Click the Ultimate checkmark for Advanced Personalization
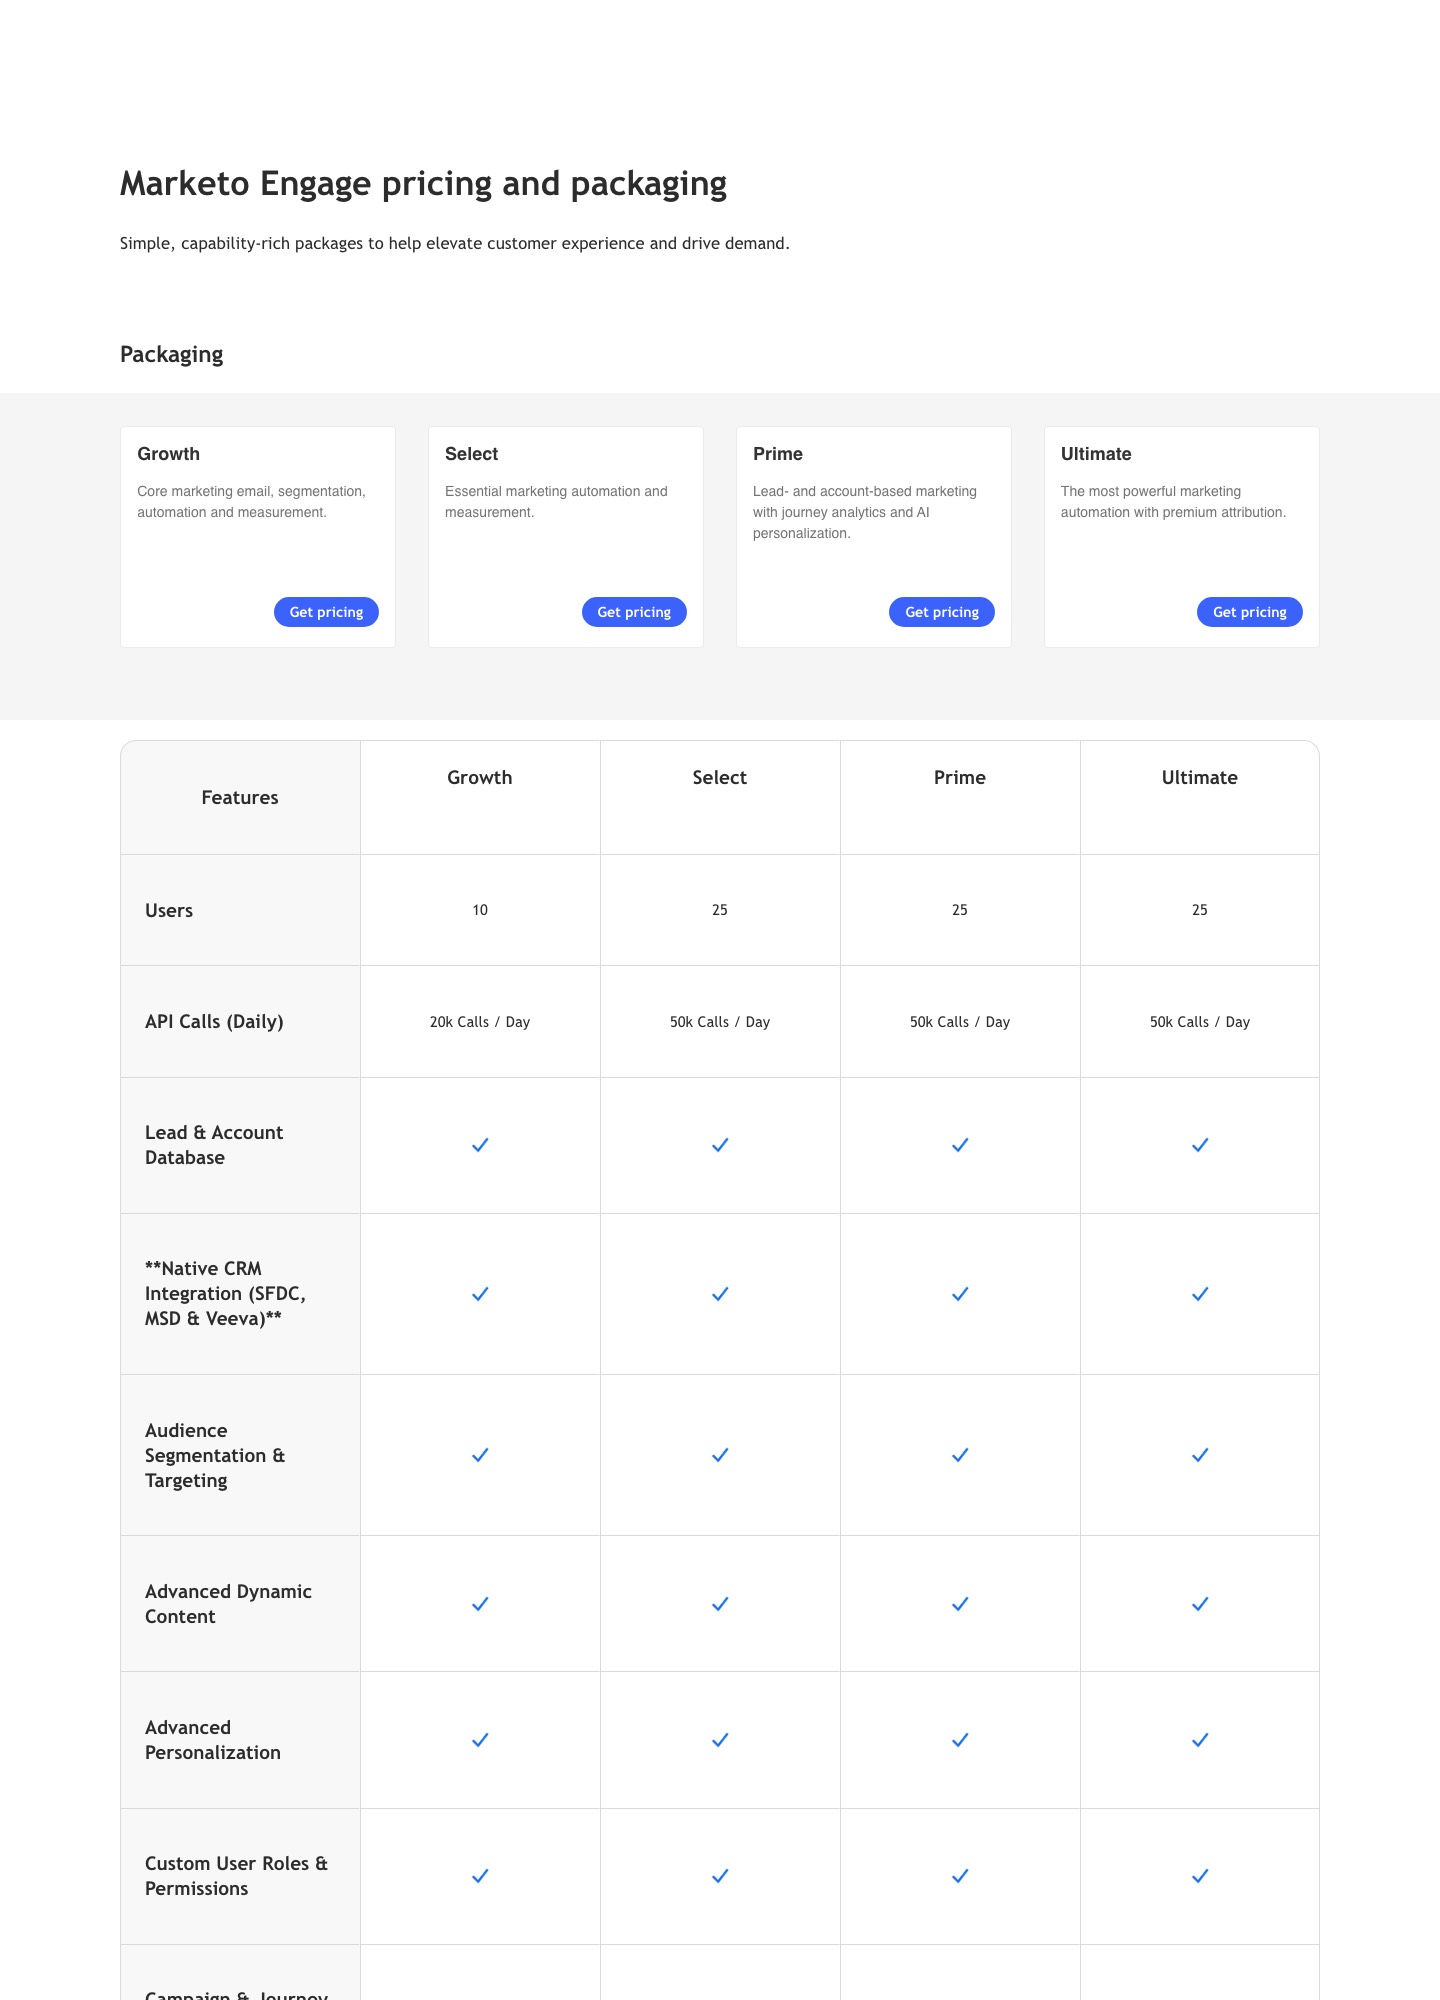The height and width of the screenshot is (2000, 1440). coord(1200,1740)
